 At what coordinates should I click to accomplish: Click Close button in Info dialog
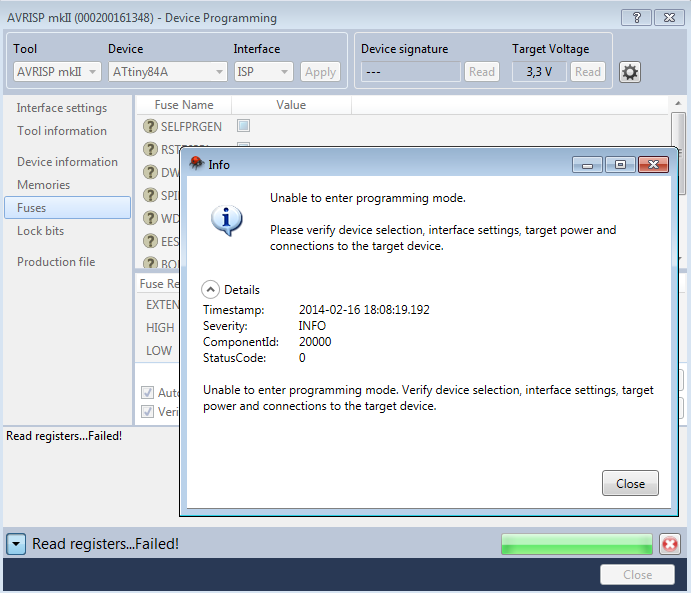click(x=630, y=483)
